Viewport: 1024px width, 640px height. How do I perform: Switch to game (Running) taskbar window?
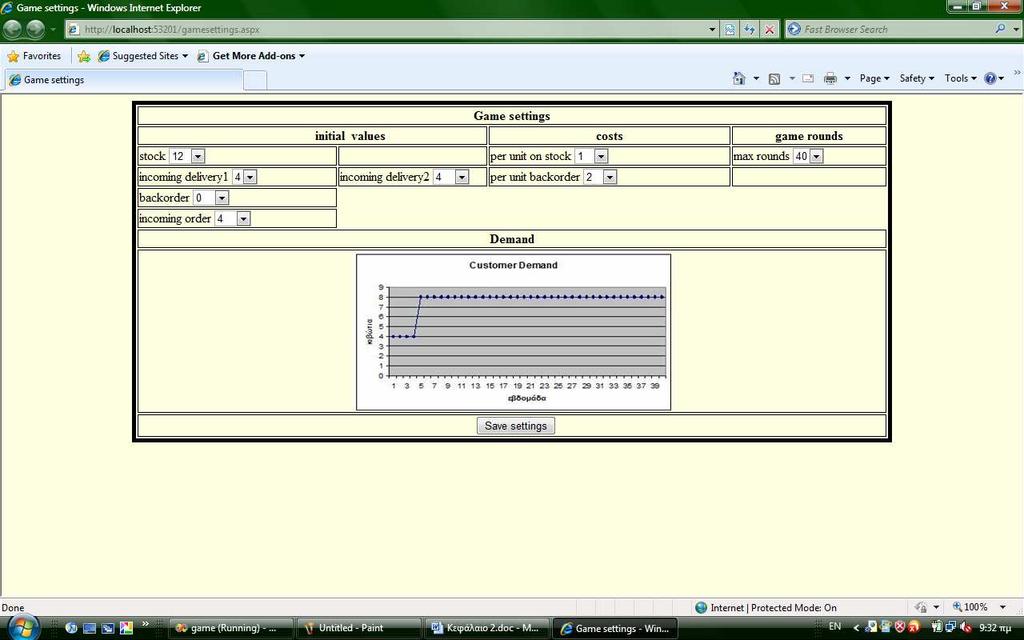point(230,628)
